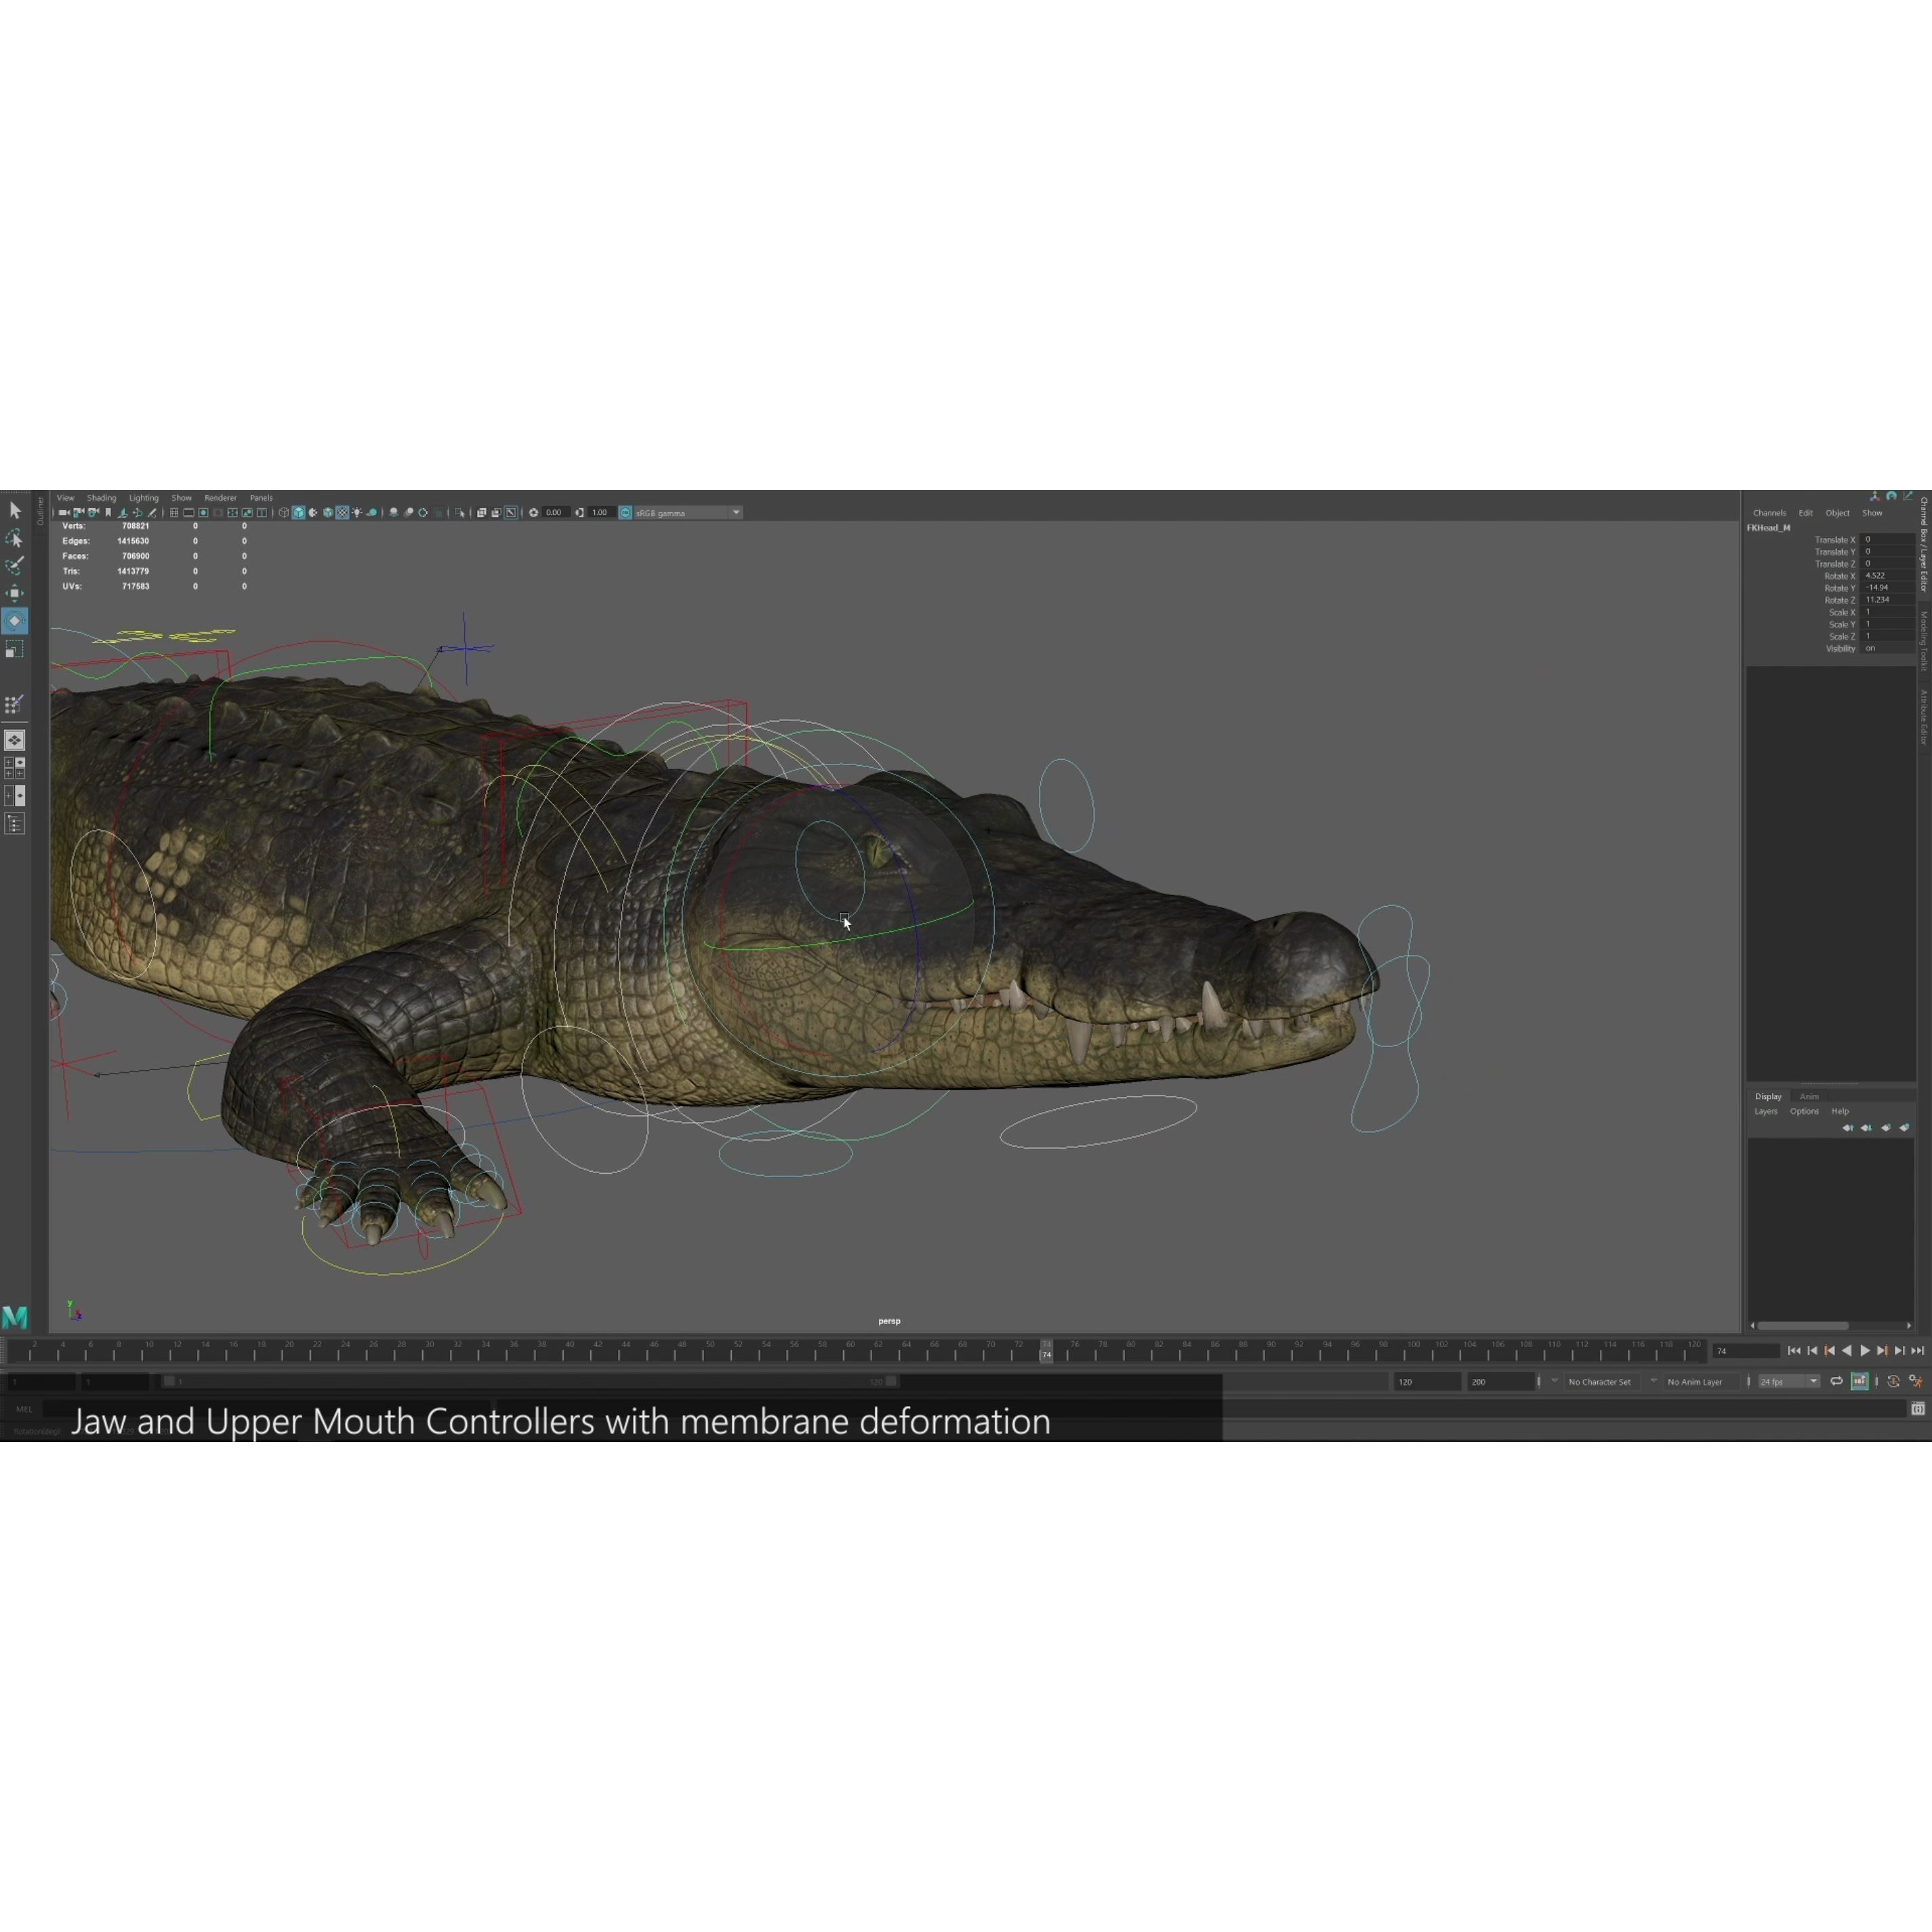Viewport: 1932px width, 1932px height.
Task: Activate the Lasso select tool
Action: click(14, 538)
